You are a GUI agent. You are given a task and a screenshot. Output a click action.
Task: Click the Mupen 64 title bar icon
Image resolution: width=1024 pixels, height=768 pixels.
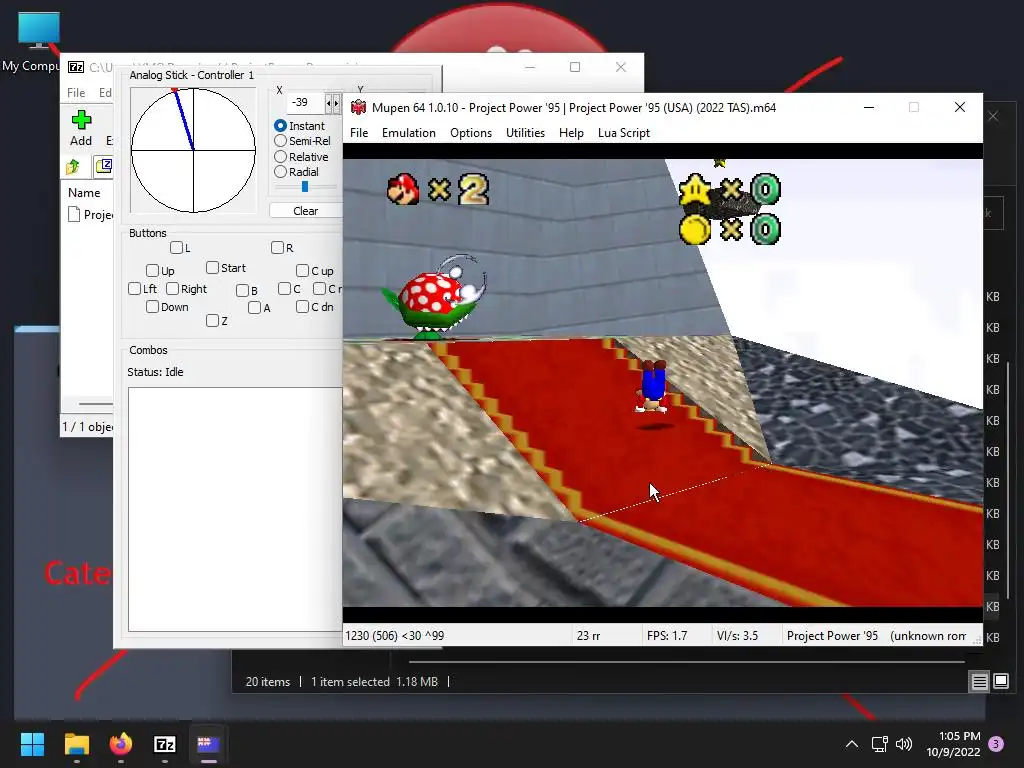pos(358,107)
